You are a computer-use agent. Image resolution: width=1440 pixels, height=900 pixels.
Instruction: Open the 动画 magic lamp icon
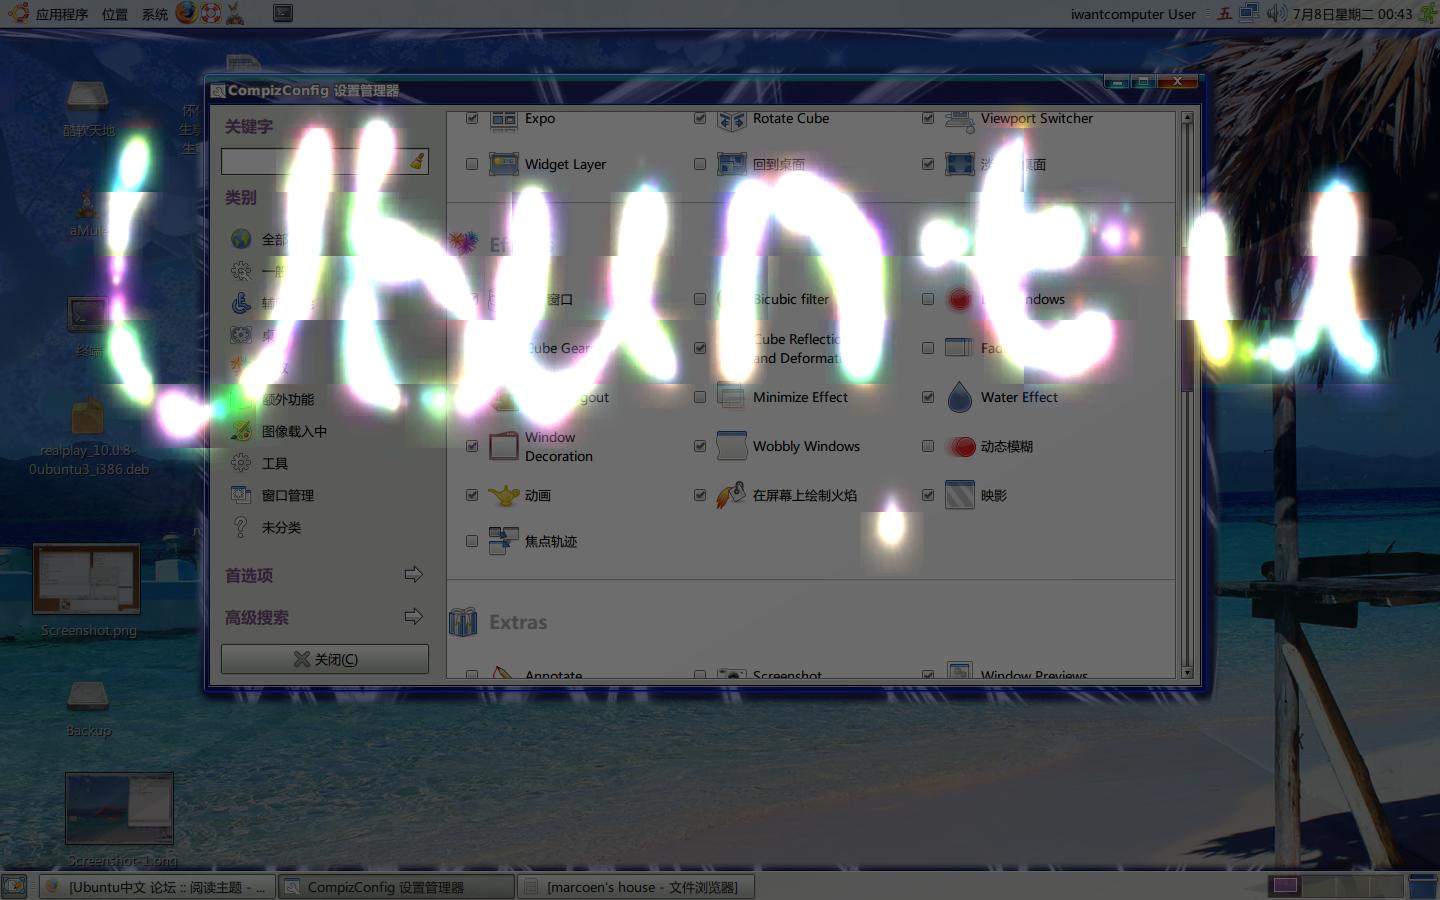click(x=503, y=495)
